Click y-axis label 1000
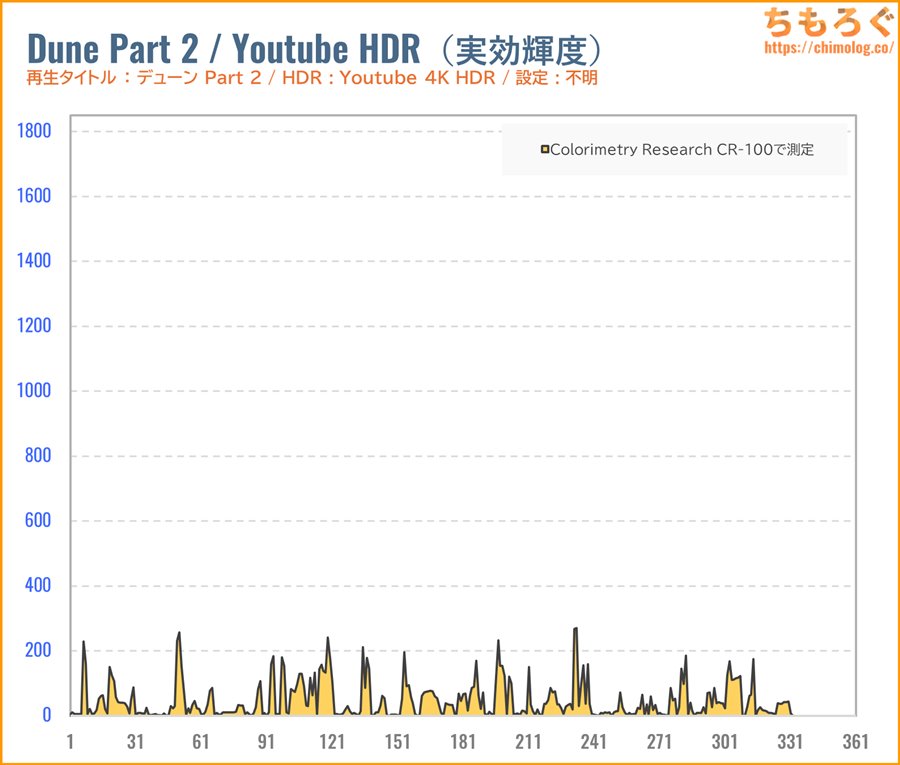 (34, 390)
